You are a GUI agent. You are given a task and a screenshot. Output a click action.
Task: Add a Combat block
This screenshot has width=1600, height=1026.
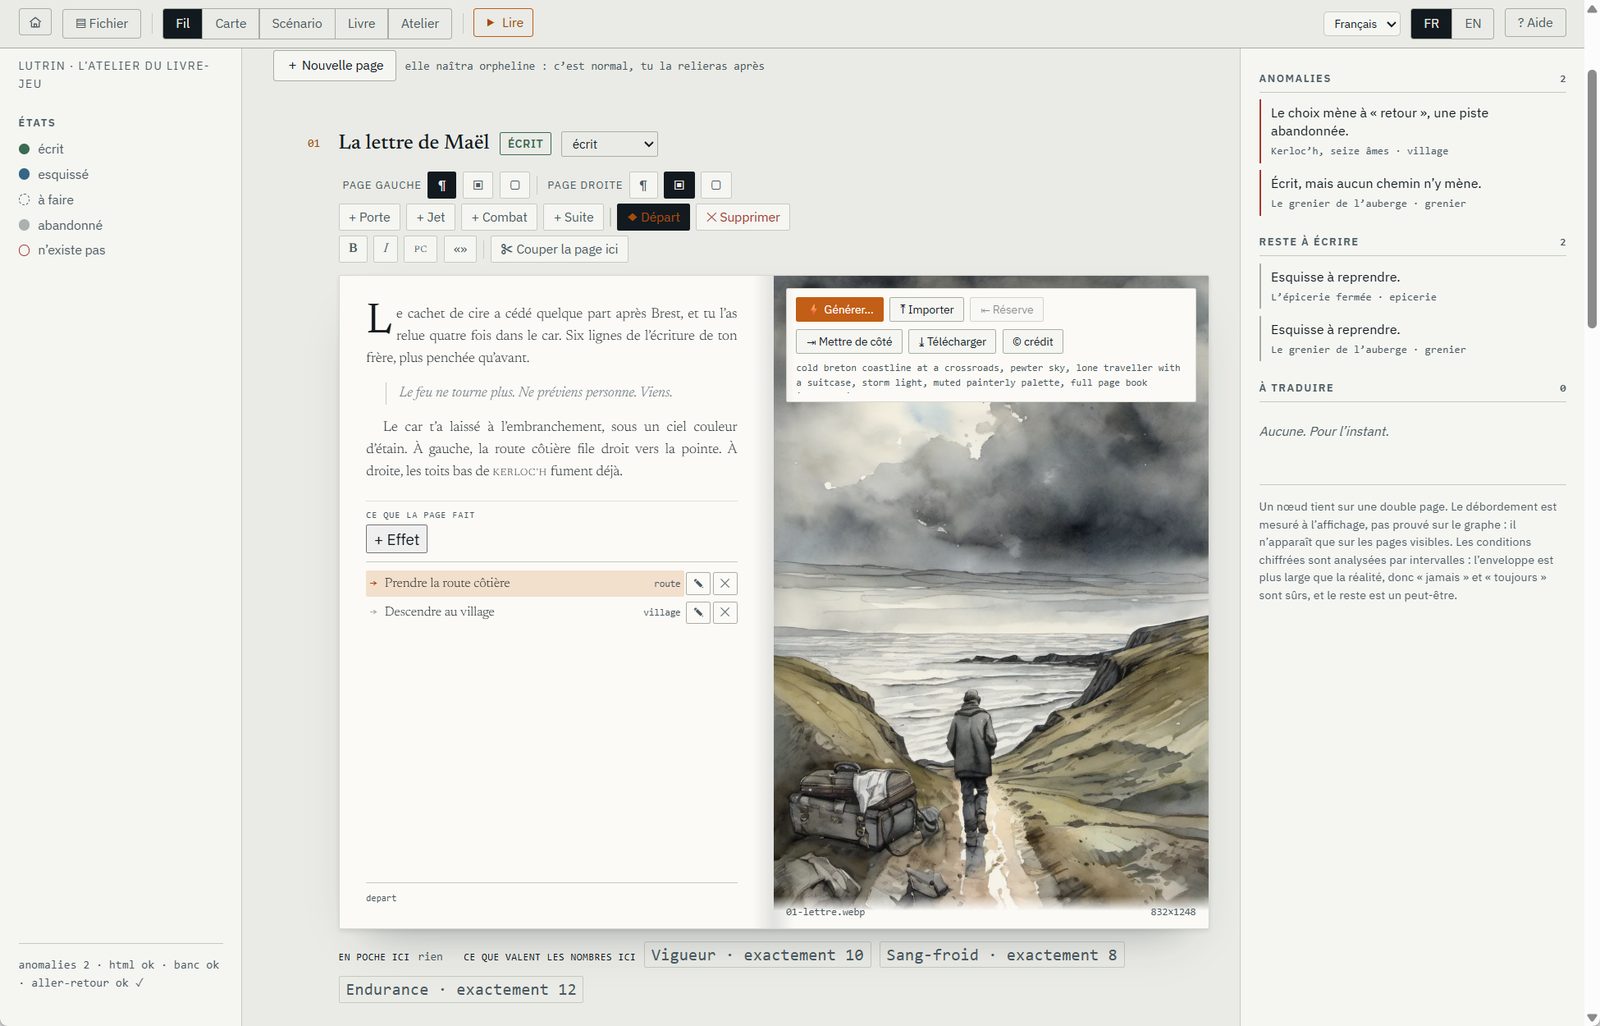tap(499, 217)
